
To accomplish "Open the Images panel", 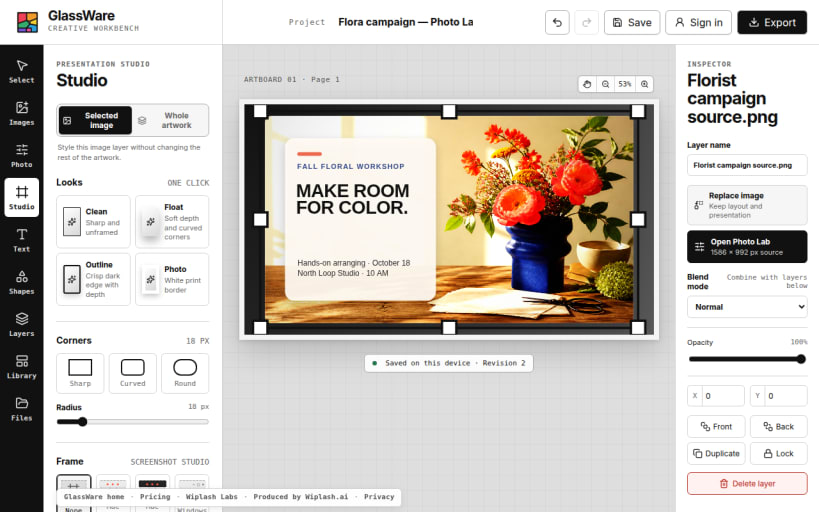I will [x=21, y=113].
